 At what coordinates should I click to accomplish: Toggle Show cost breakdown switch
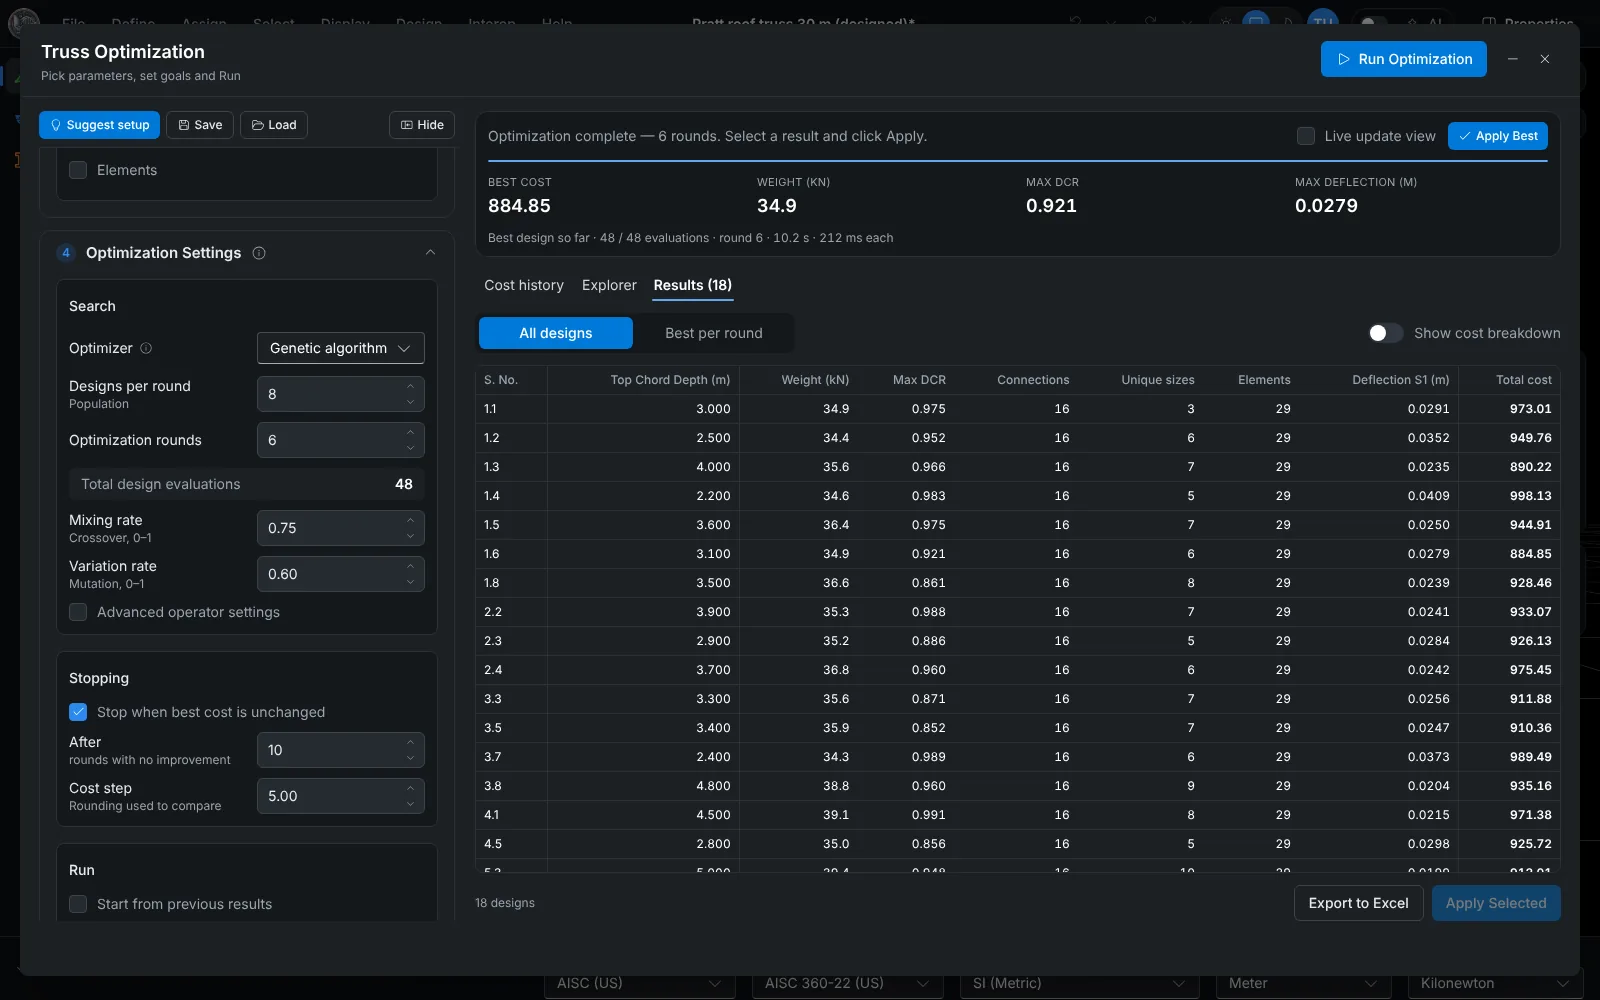[x=1386, y=333]
